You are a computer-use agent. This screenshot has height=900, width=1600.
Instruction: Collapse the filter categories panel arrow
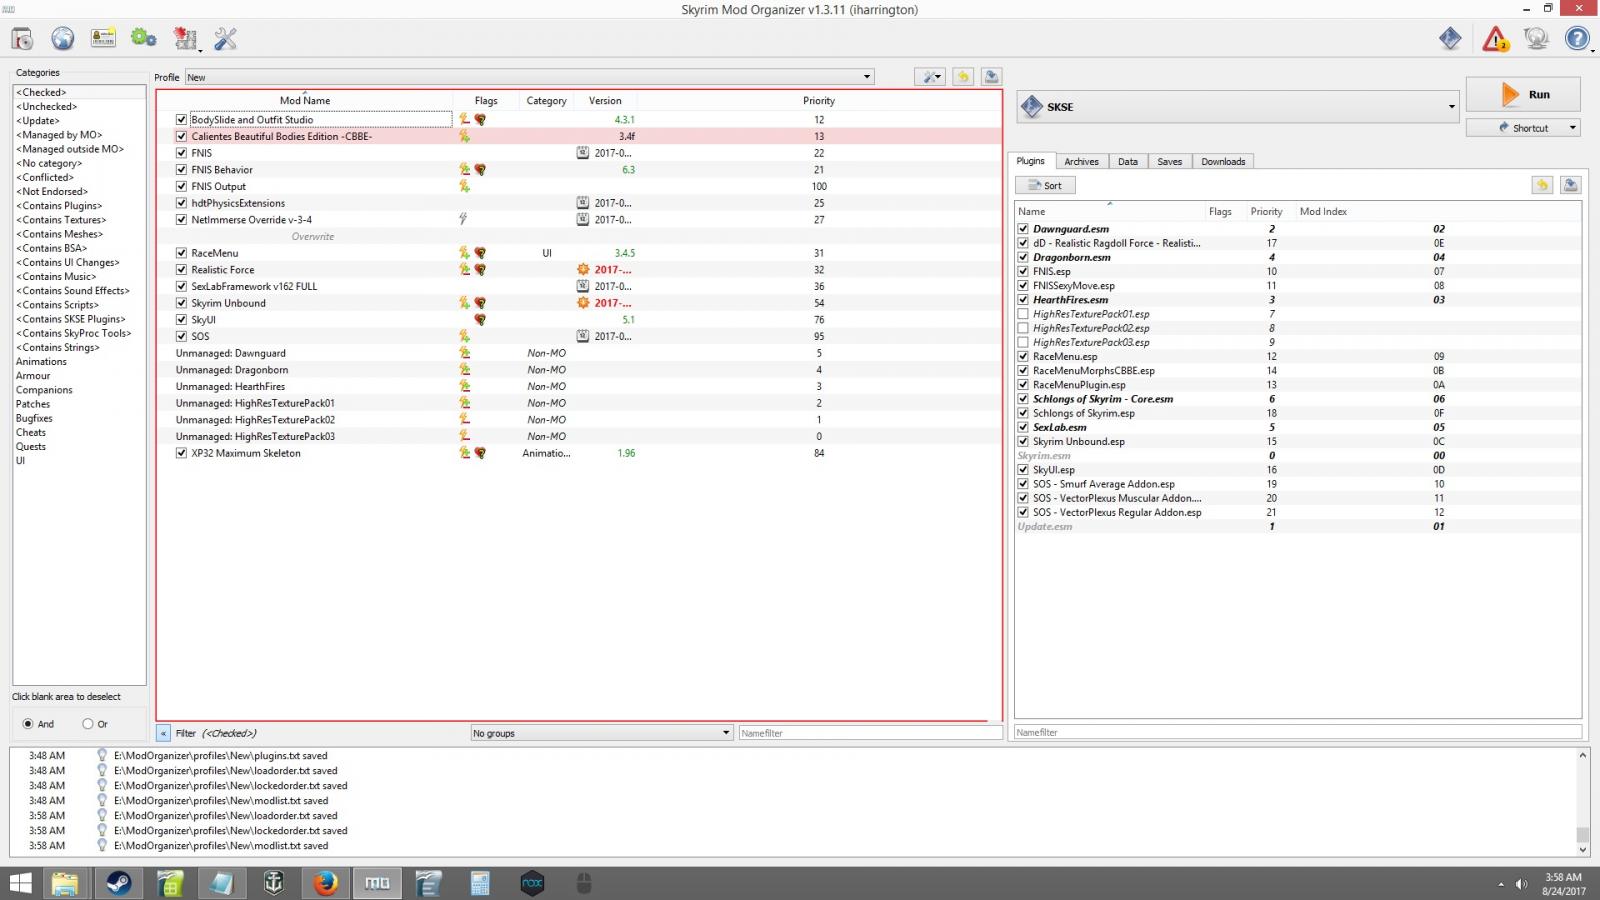[163, 733]
